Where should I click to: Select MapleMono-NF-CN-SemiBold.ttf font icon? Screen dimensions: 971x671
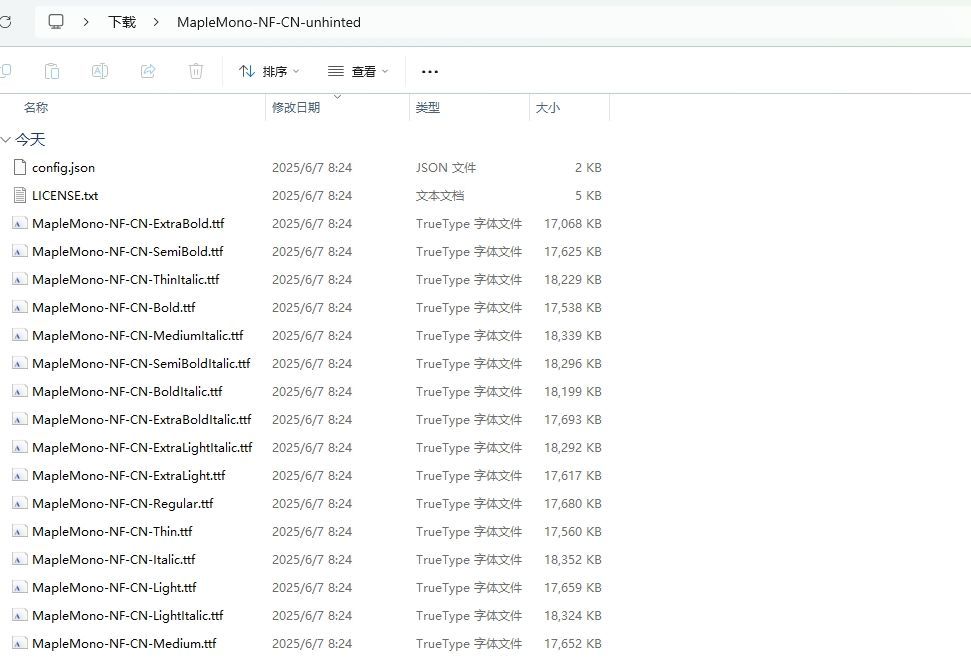click(x=20, y=251)
